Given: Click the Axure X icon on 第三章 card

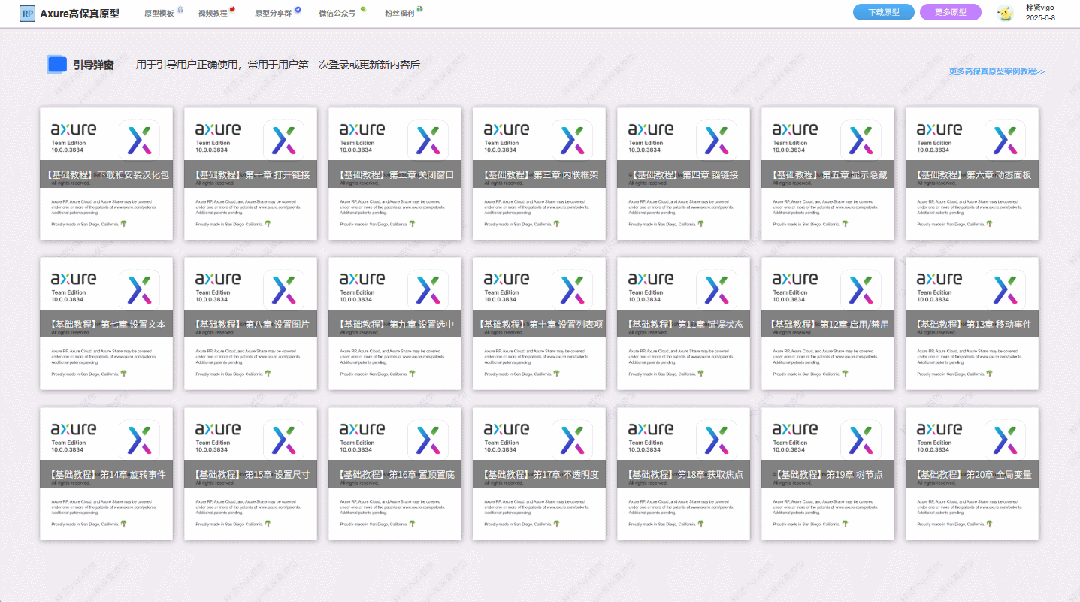Looking at the screenshot, I should pyautogui.click(x=573, y=140).
